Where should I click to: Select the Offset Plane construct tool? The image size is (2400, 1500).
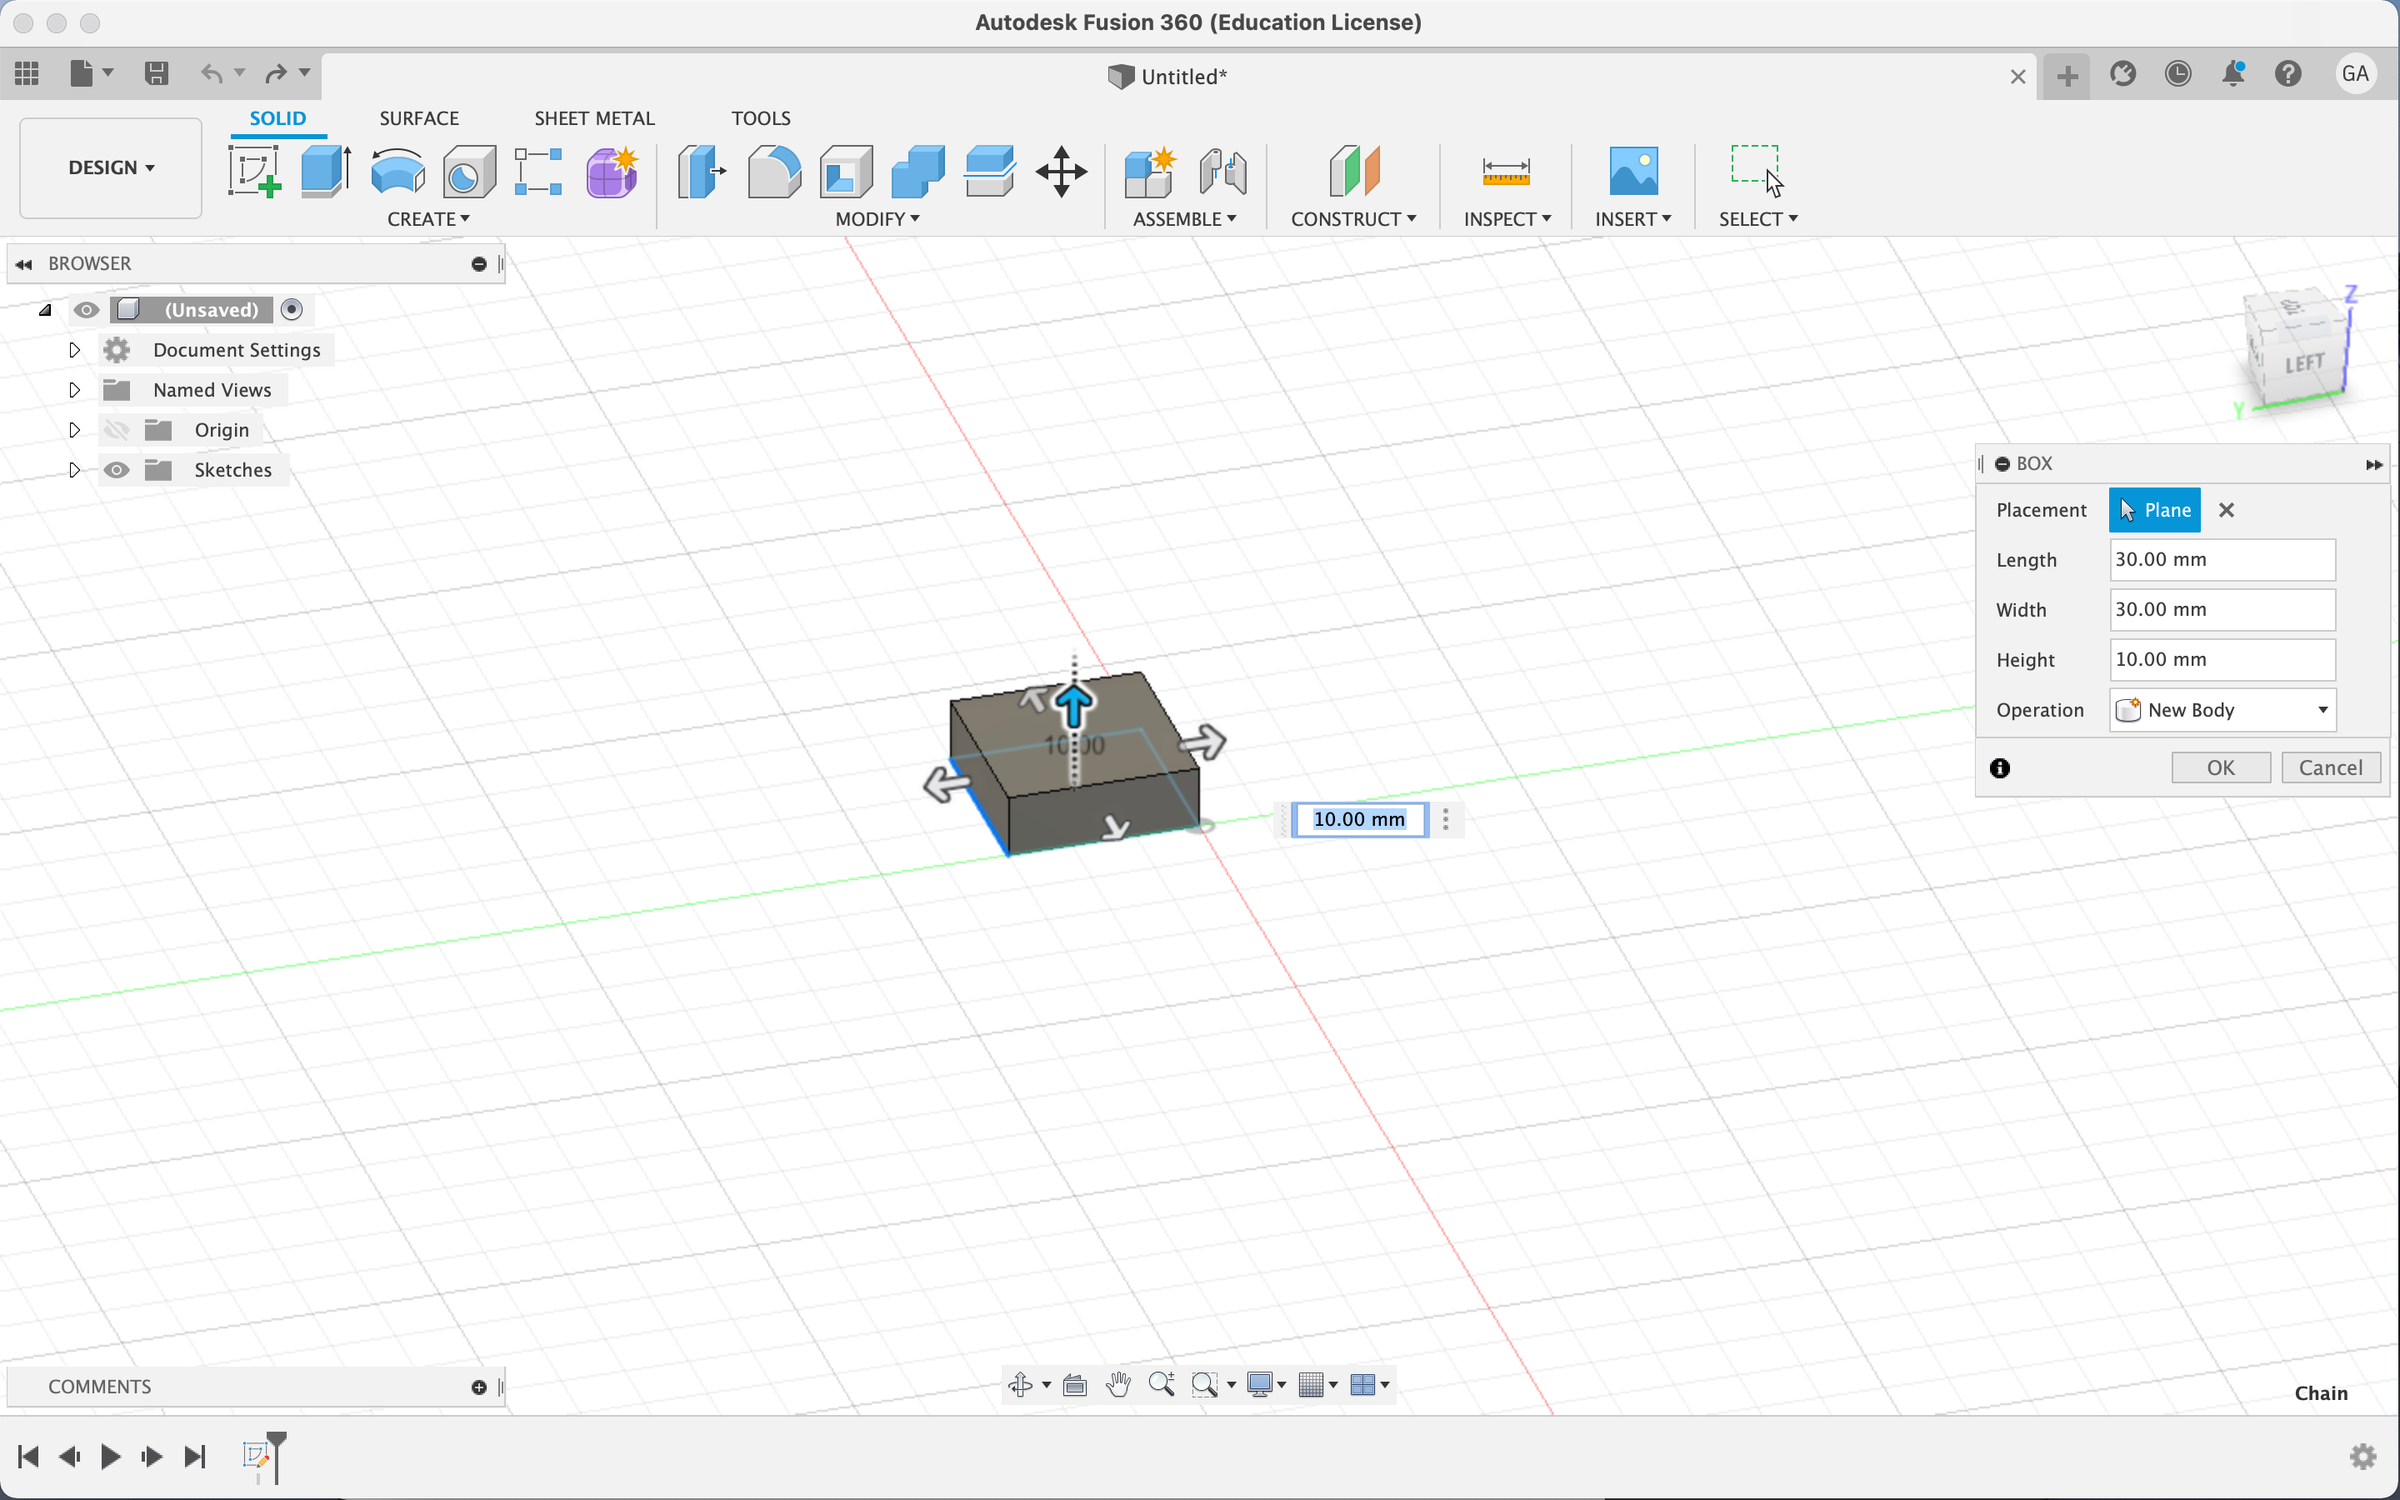coord(1354,171)
